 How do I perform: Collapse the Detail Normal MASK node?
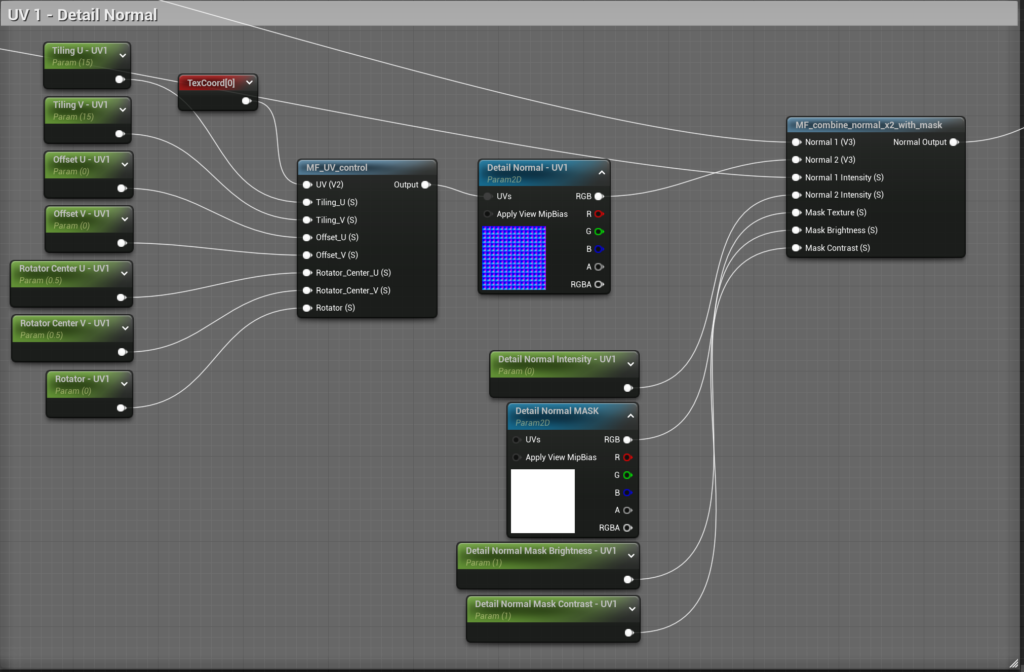pyautogui.click(x=630, y=416)
